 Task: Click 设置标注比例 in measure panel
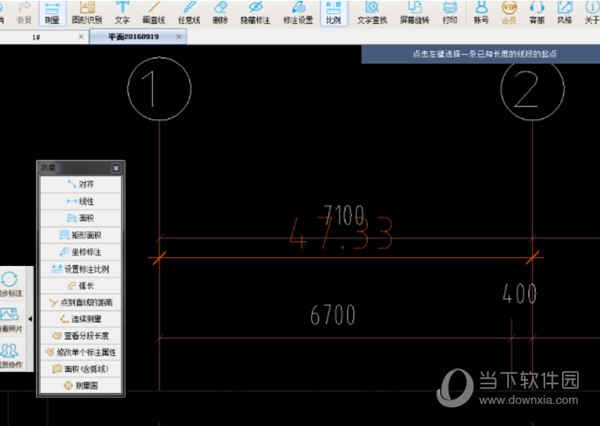tap(81, 269)
